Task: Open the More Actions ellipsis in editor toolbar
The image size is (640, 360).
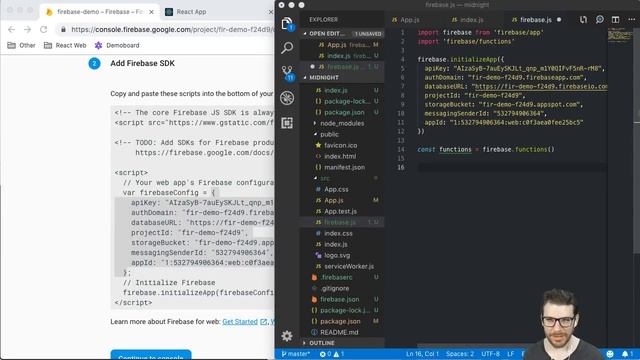Action: point(631,20)
